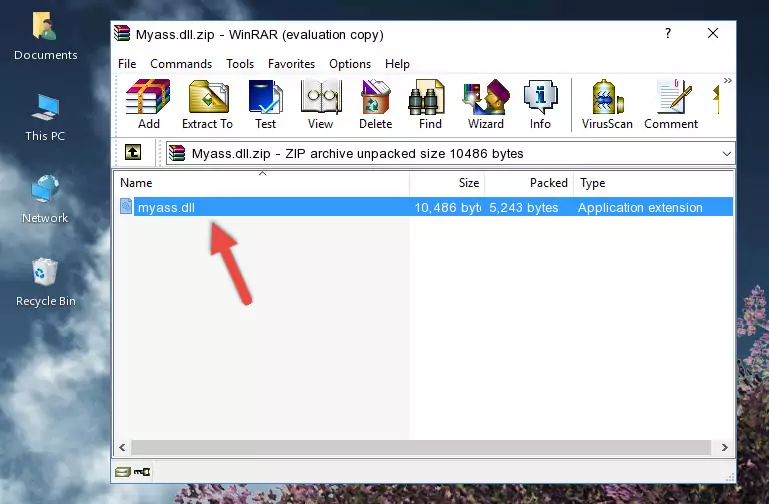Click the horizontal scrollbar track
Image resolution: width=769 pixels, height=504 pixels.
tap(420, 447)
